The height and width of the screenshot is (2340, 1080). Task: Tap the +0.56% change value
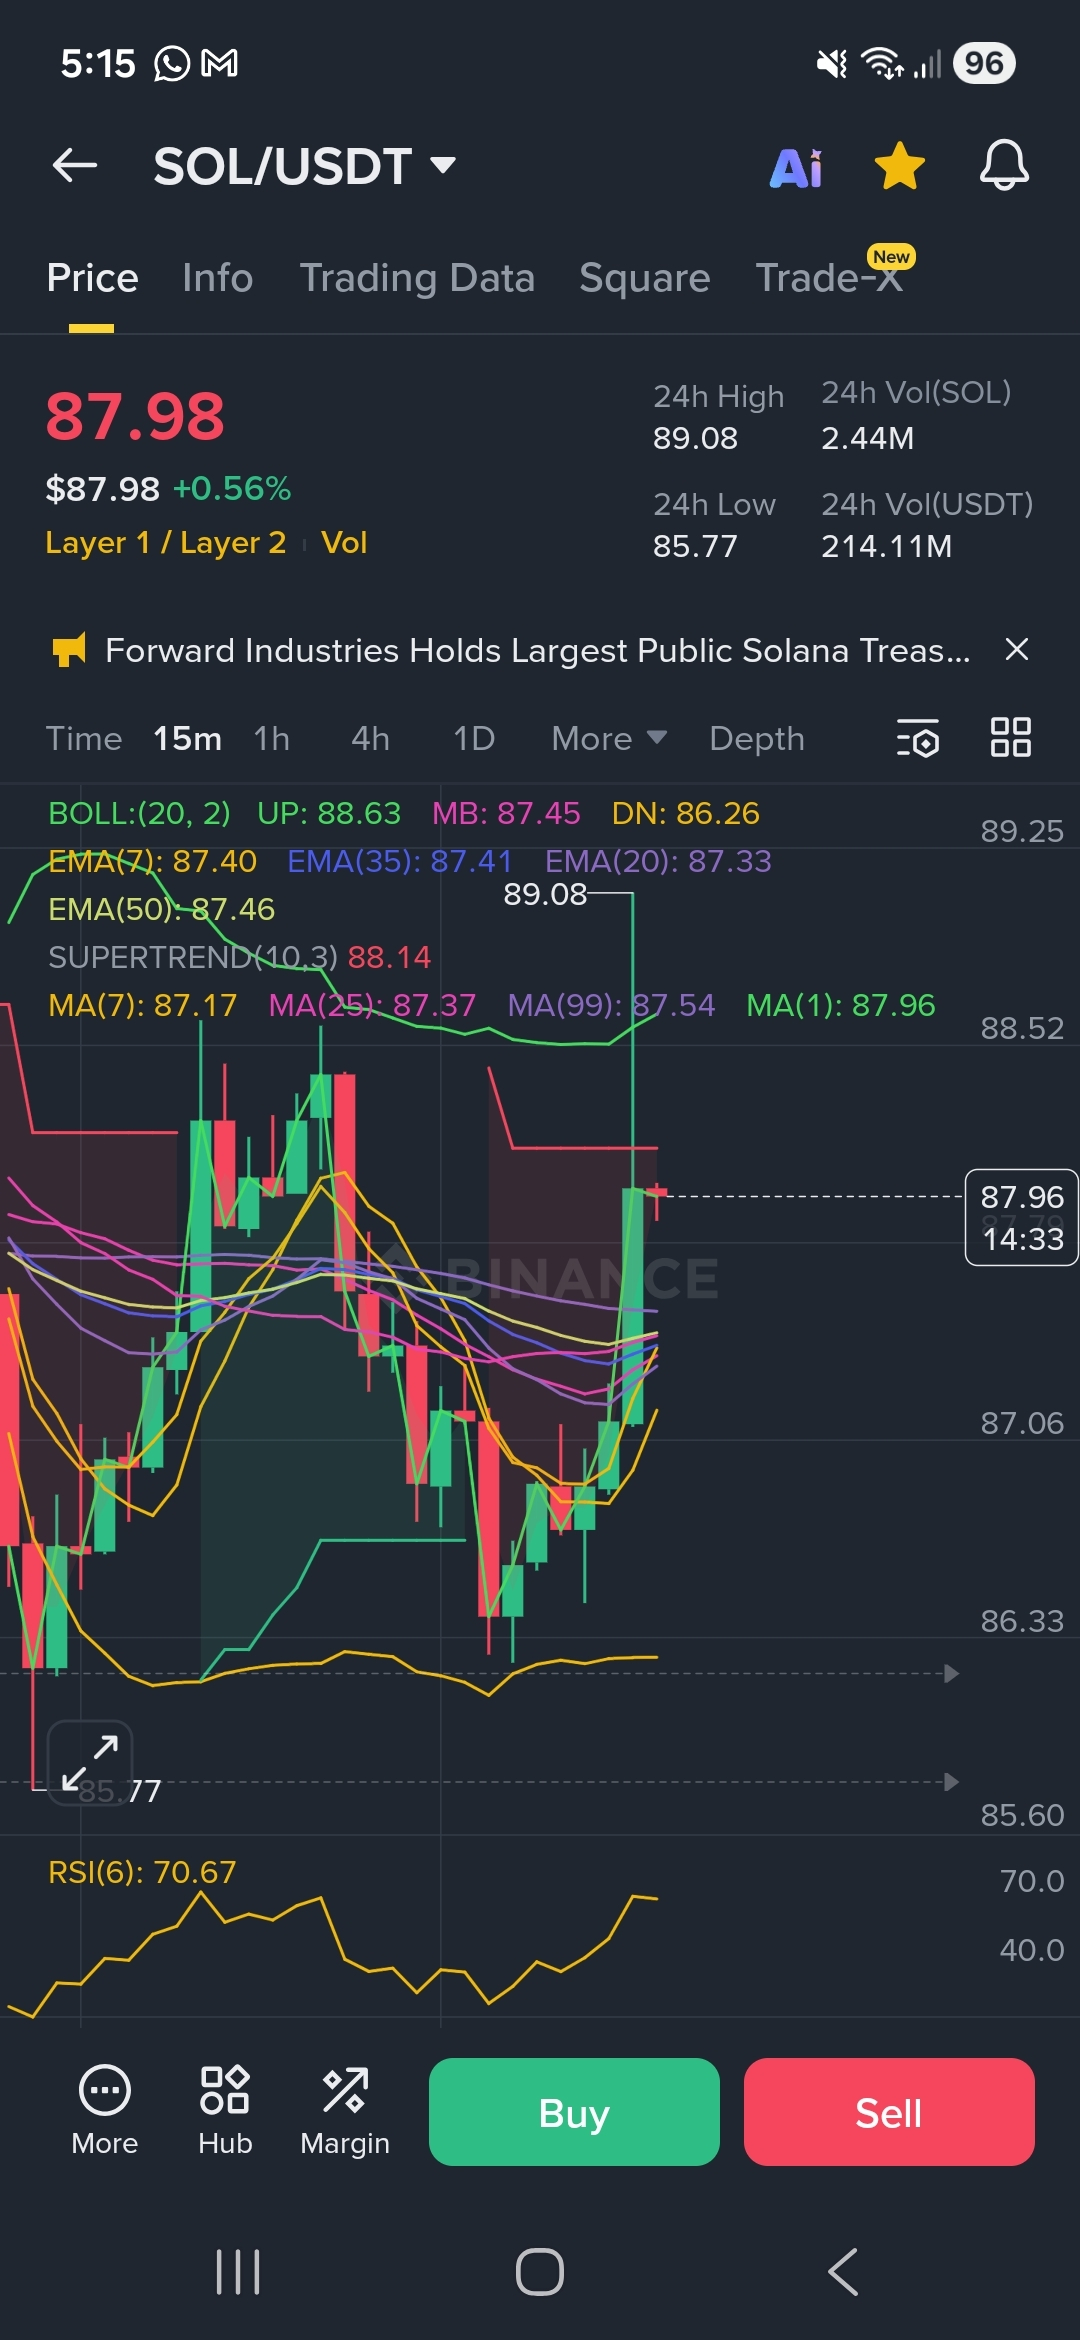[232, 489]
